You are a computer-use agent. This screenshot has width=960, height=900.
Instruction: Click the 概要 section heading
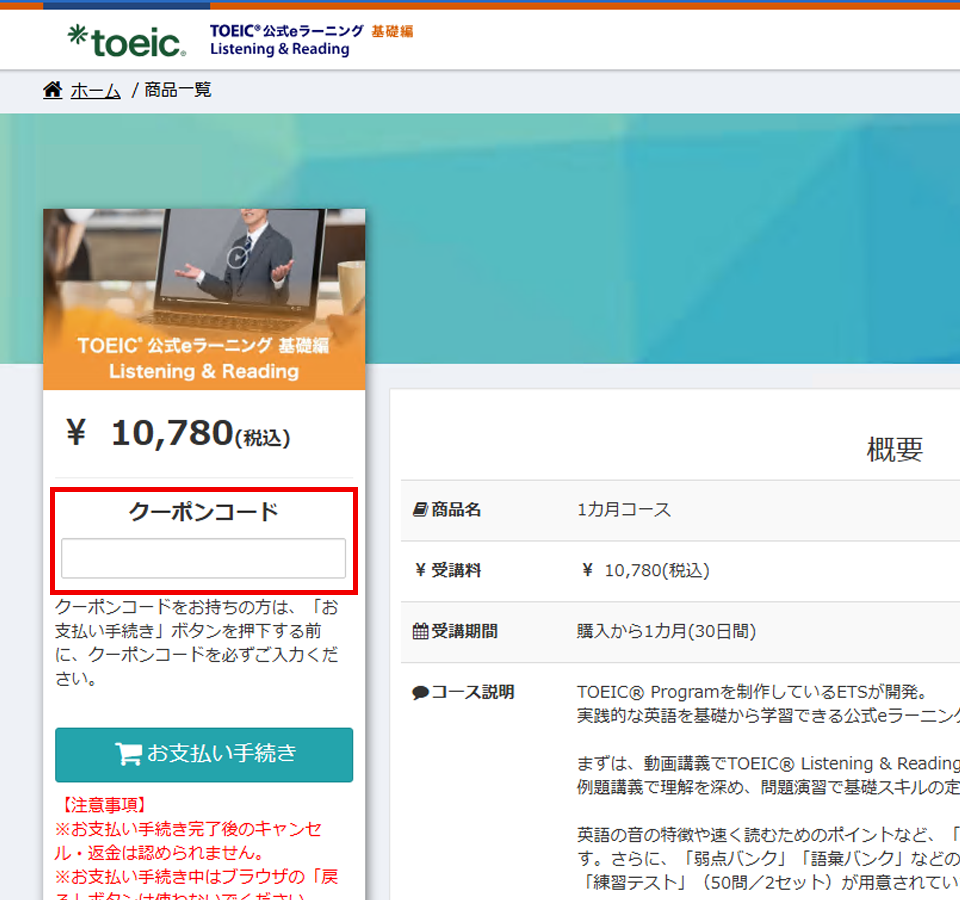[x=894, y=450]
